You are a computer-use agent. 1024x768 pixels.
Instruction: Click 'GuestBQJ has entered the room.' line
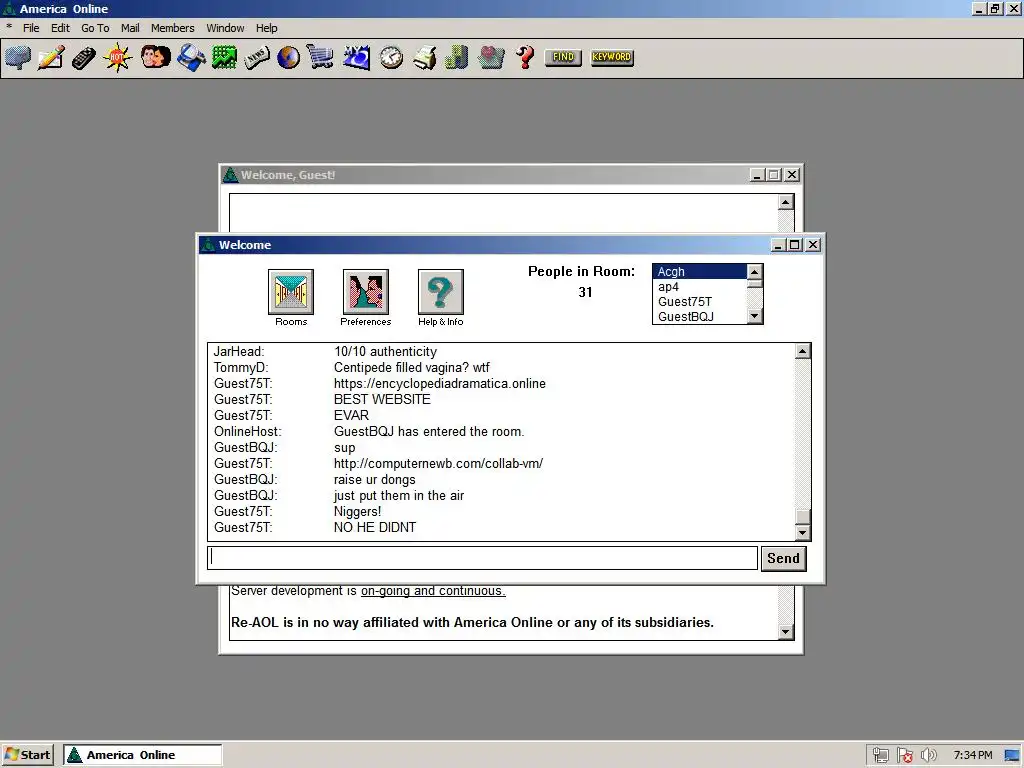tap(429, 432)
